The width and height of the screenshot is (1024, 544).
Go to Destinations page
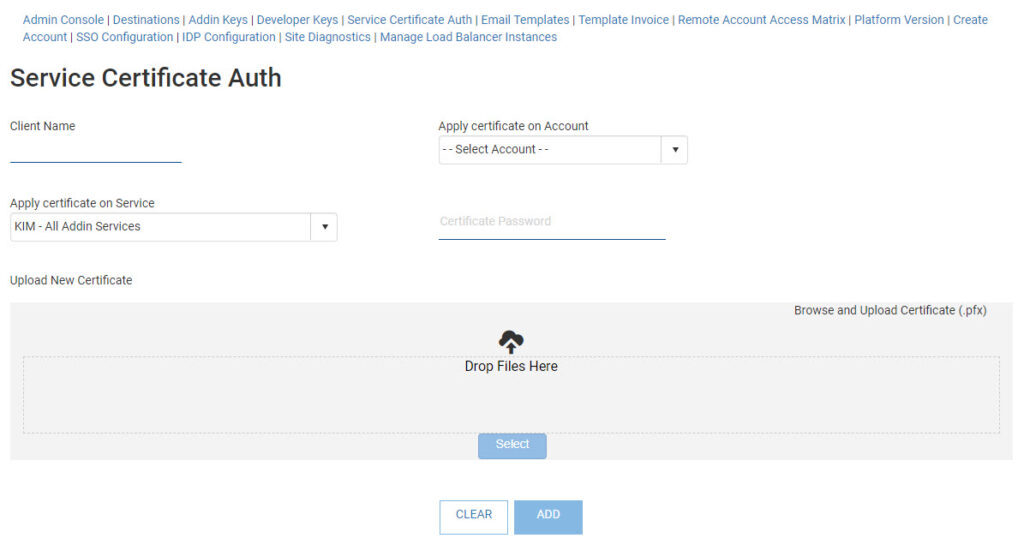(x=146, y=20)
